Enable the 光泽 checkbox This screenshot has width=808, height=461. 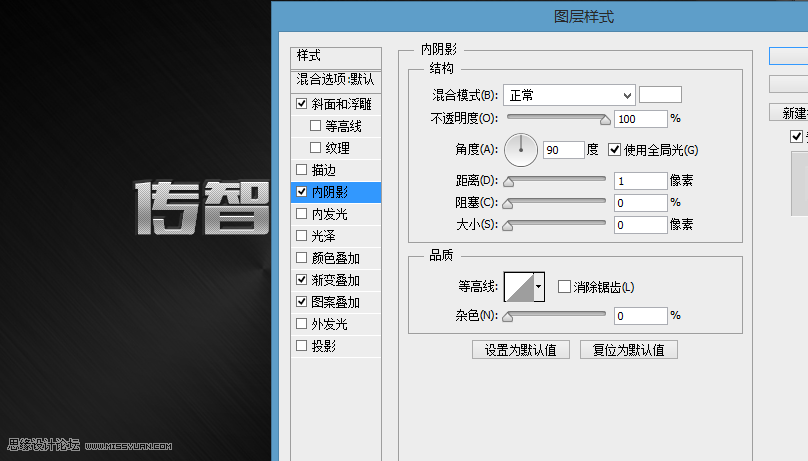301,235
